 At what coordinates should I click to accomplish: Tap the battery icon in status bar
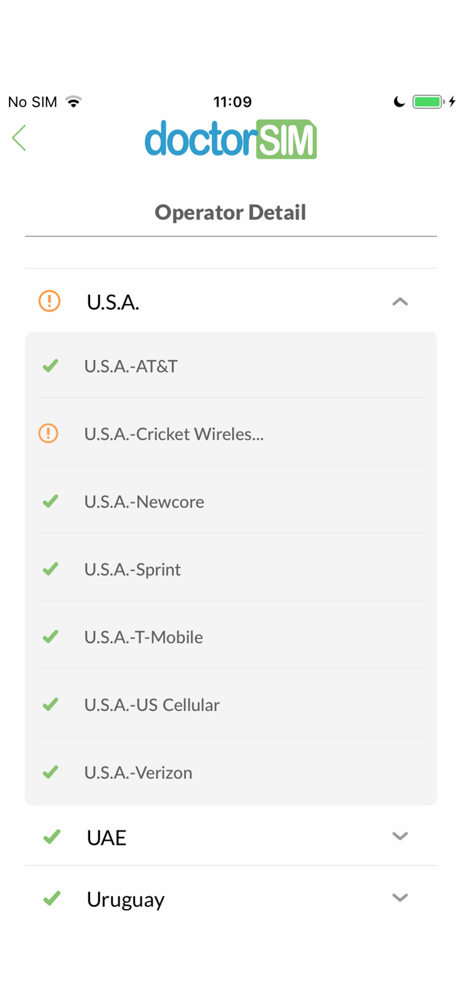pyautogui.click(x=428, y=101)
